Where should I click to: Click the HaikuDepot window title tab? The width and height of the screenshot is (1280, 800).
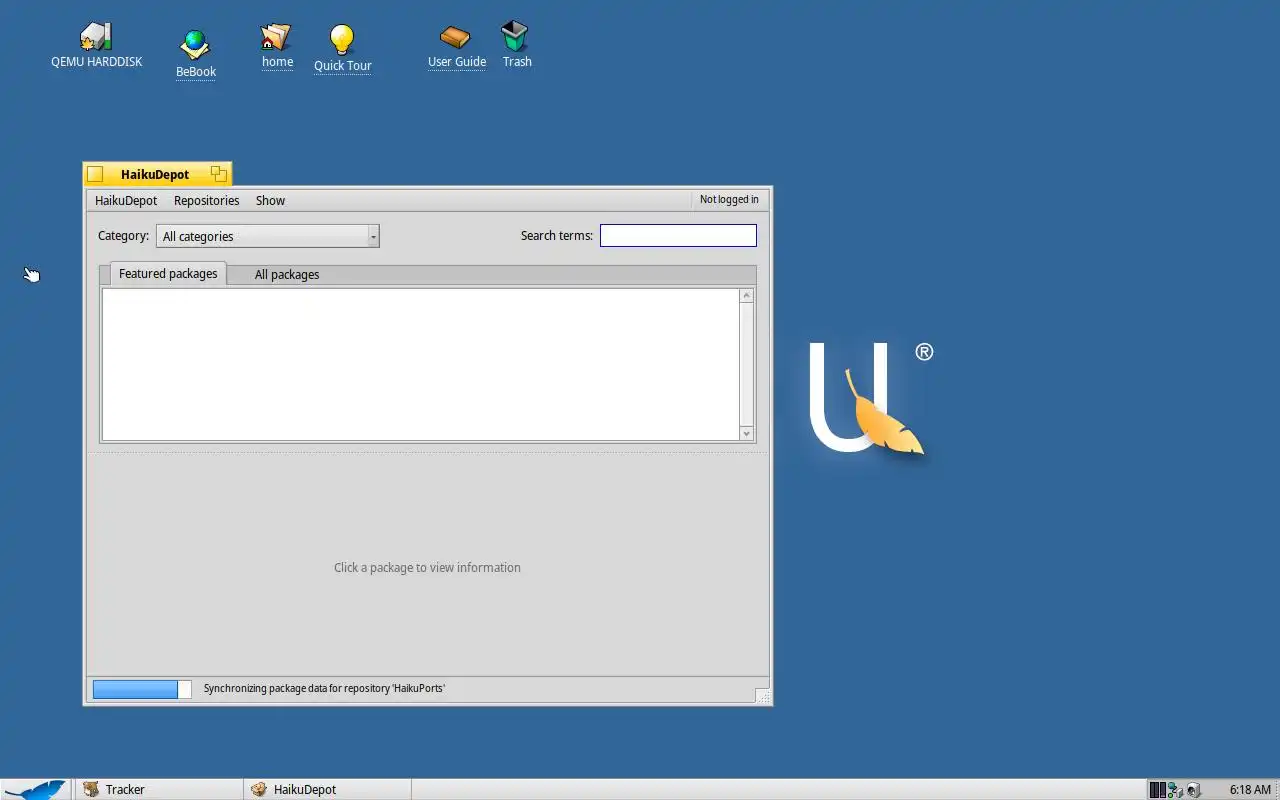(157, 174)
